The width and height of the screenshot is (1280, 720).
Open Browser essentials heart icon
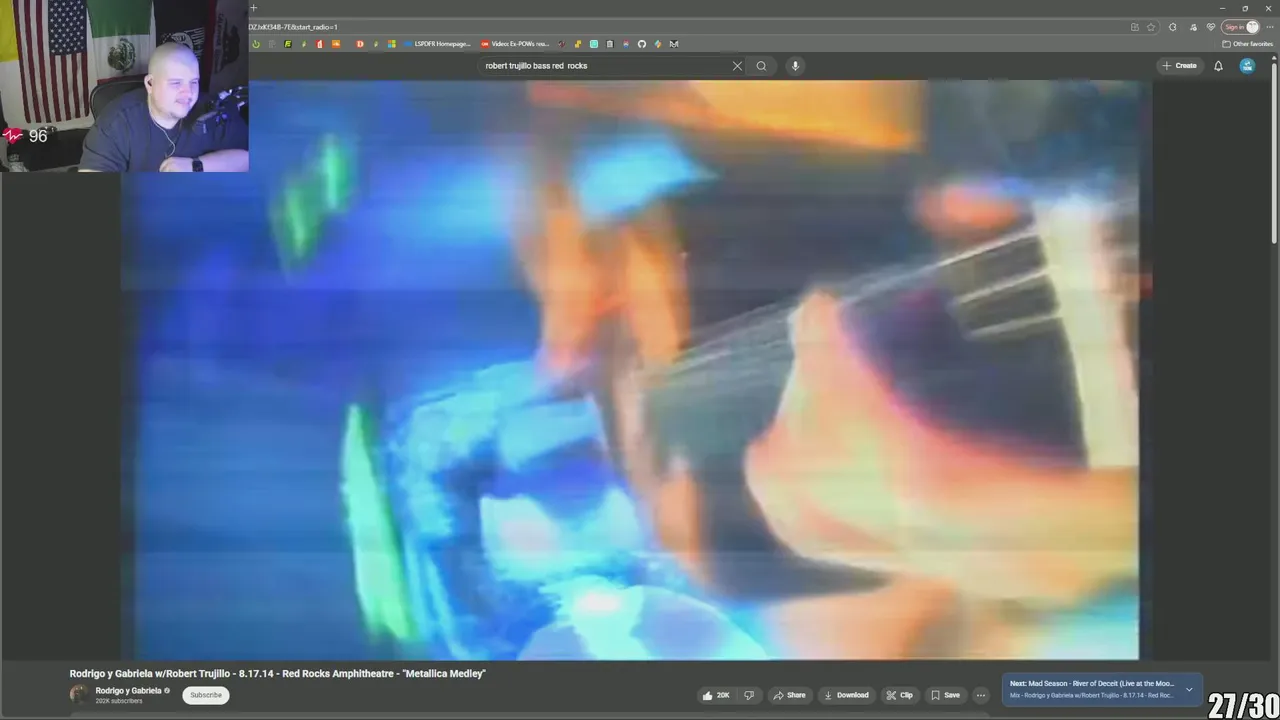1211,27
